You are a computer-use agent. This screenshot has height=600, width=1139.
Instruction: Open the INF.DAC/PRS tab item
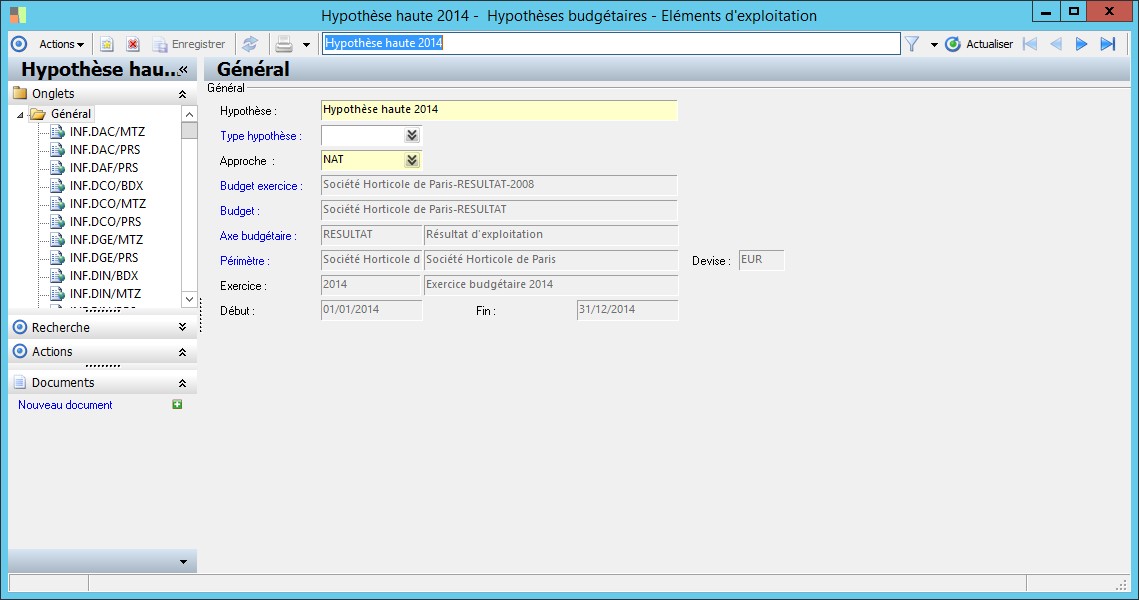point(105,150)
